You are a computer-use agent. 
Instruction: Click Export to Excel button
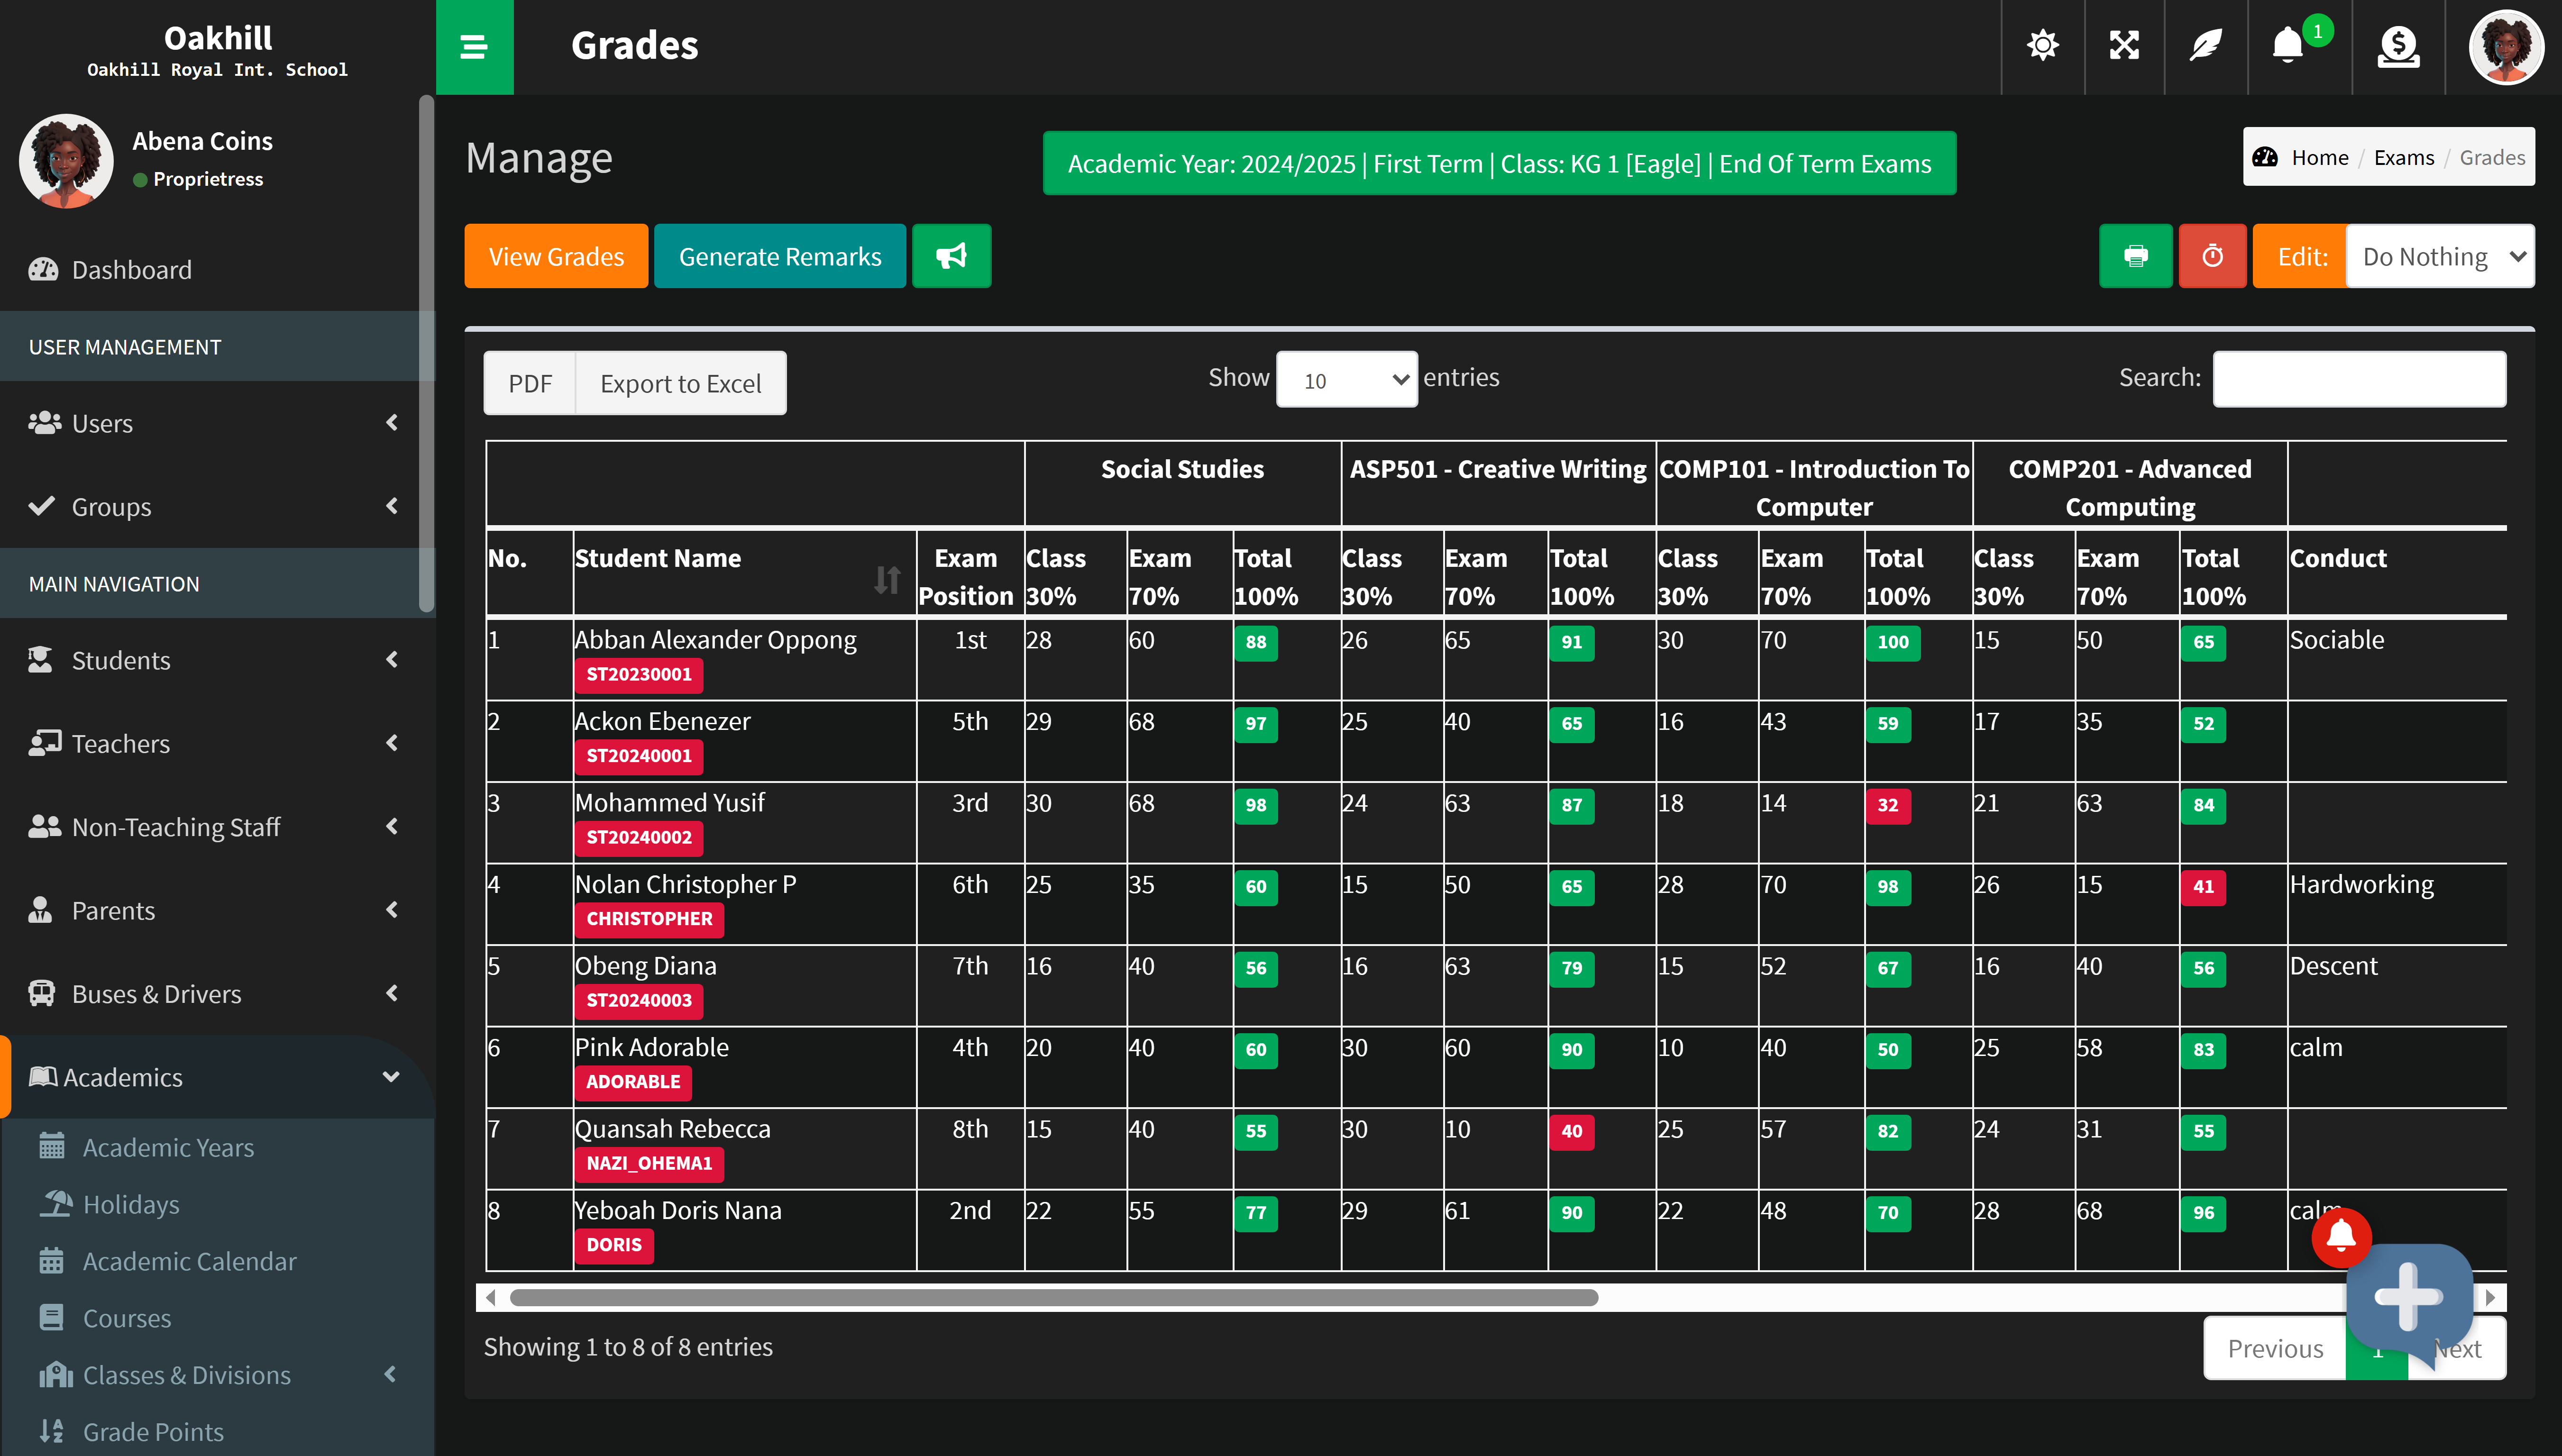[x=680, y=383]
